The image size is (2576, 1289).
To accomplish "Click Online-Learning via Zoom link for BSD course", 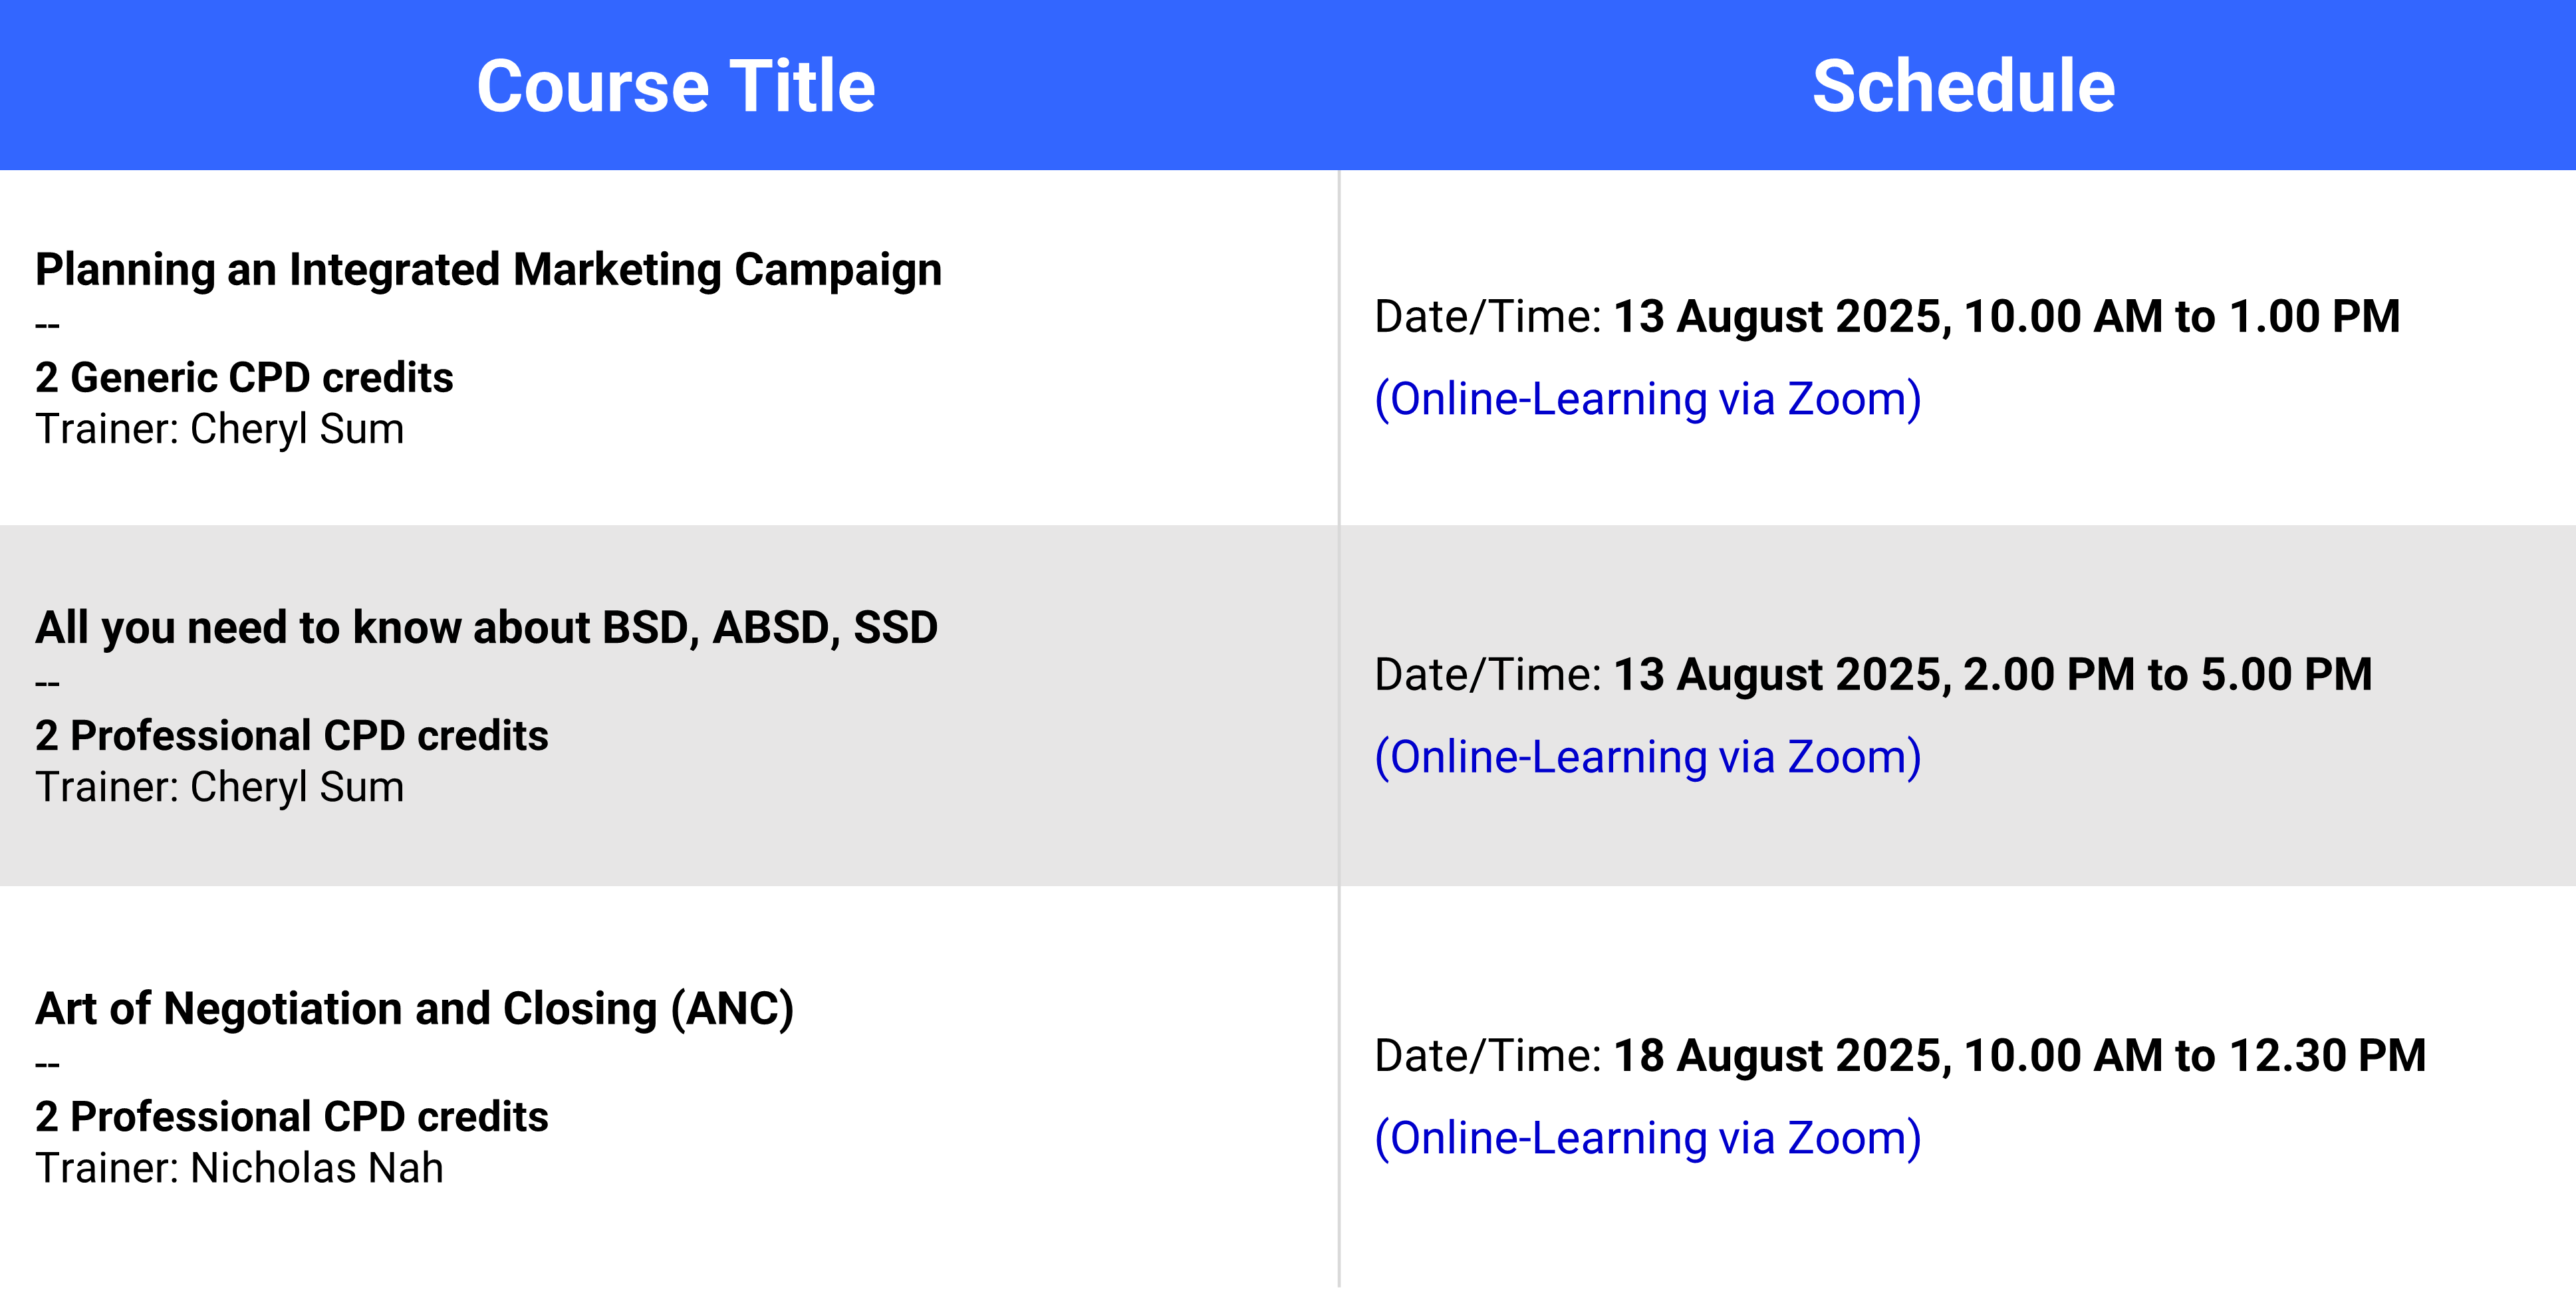I will (1648, 757).
